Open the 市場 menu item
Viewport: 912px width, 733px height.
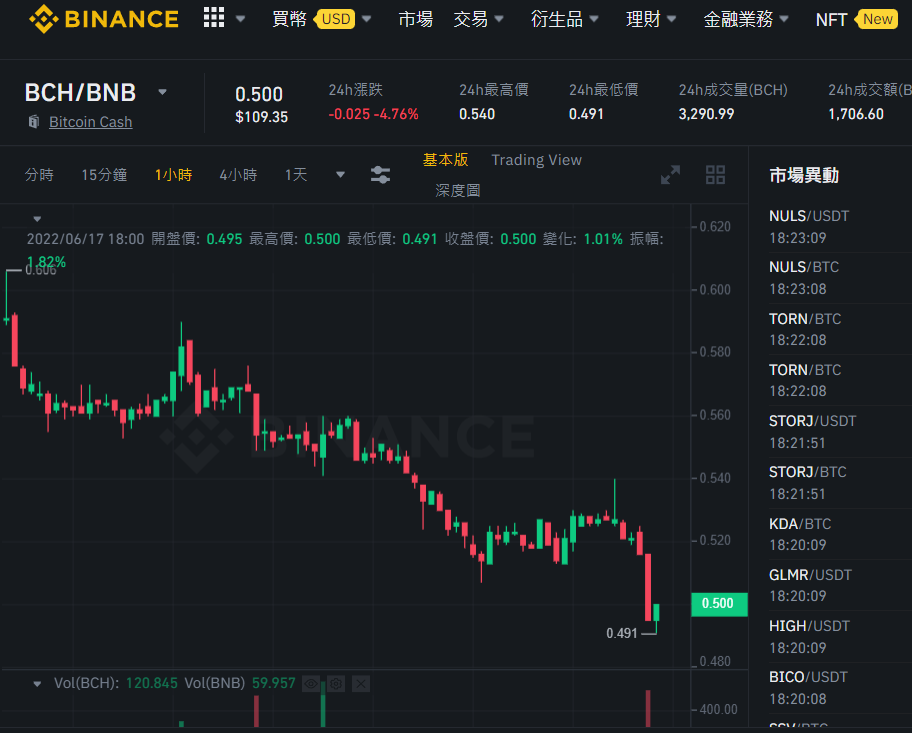click(x=415, y=19)
